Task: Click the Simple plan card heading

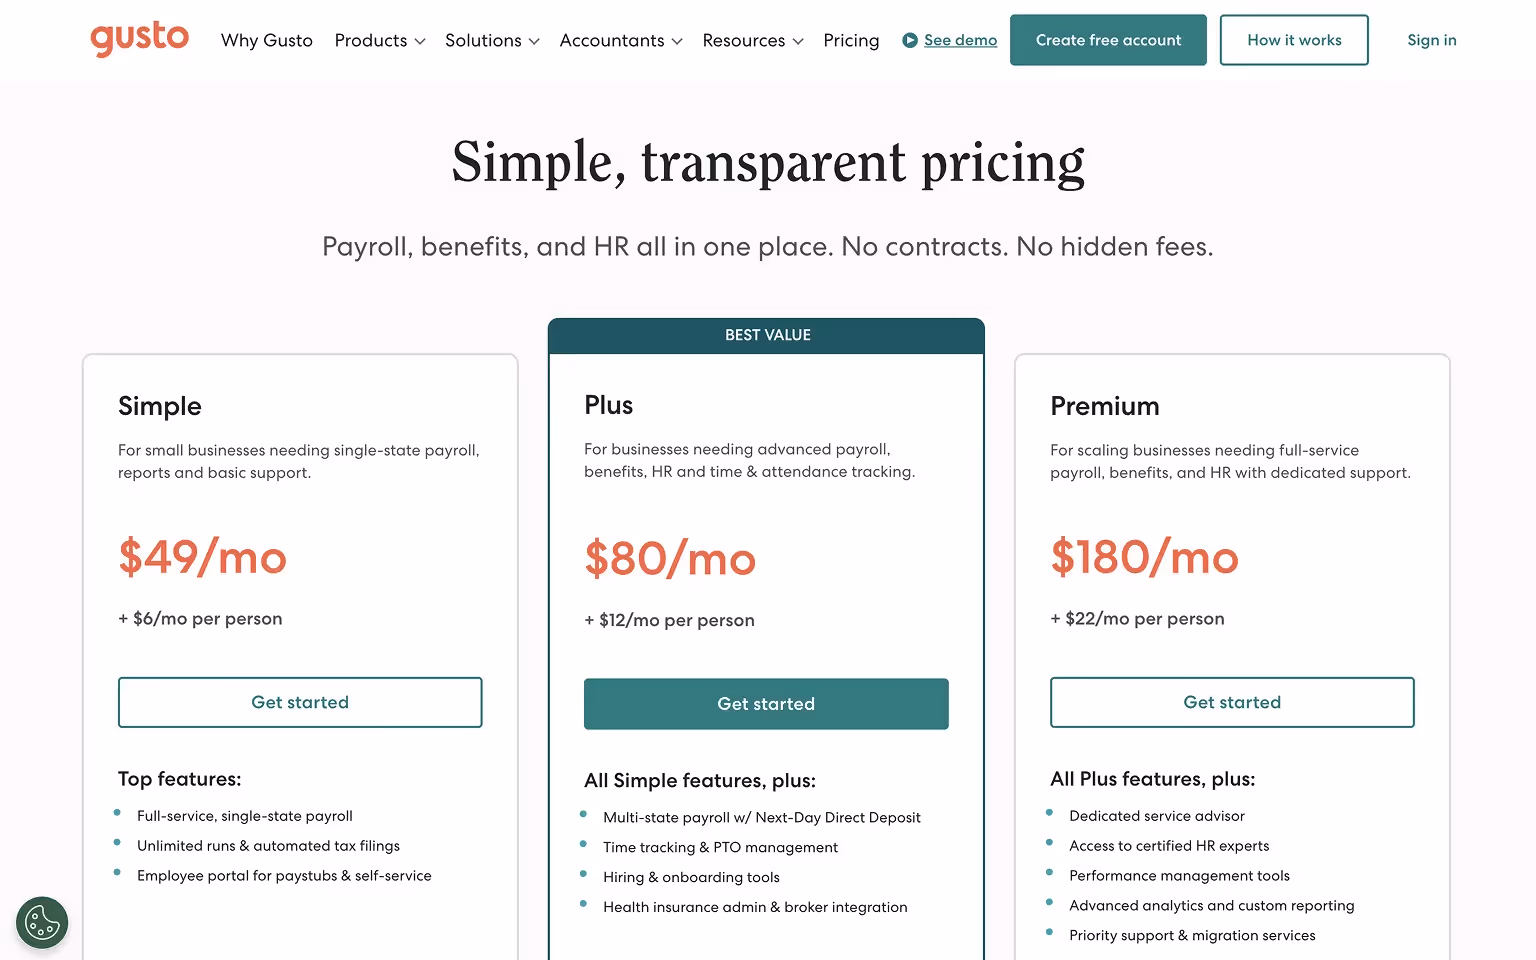Action: click(160, 406)
